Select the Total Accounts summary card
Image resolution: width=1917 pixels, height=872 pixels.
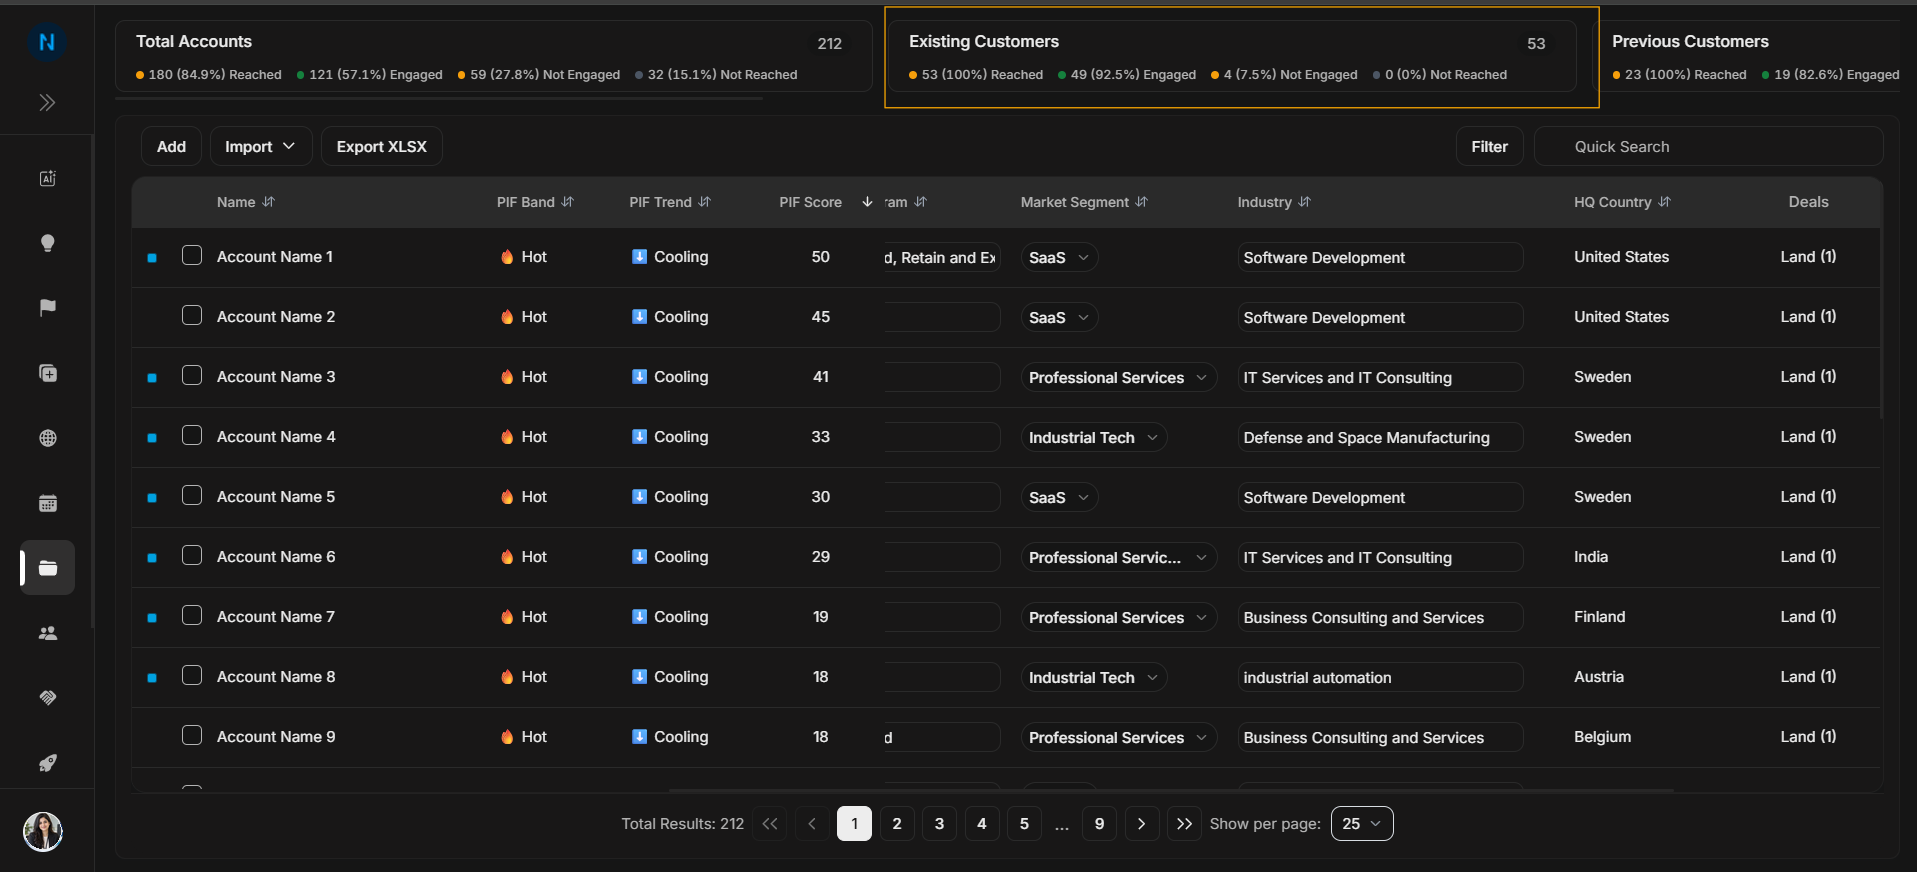(494, 57)
